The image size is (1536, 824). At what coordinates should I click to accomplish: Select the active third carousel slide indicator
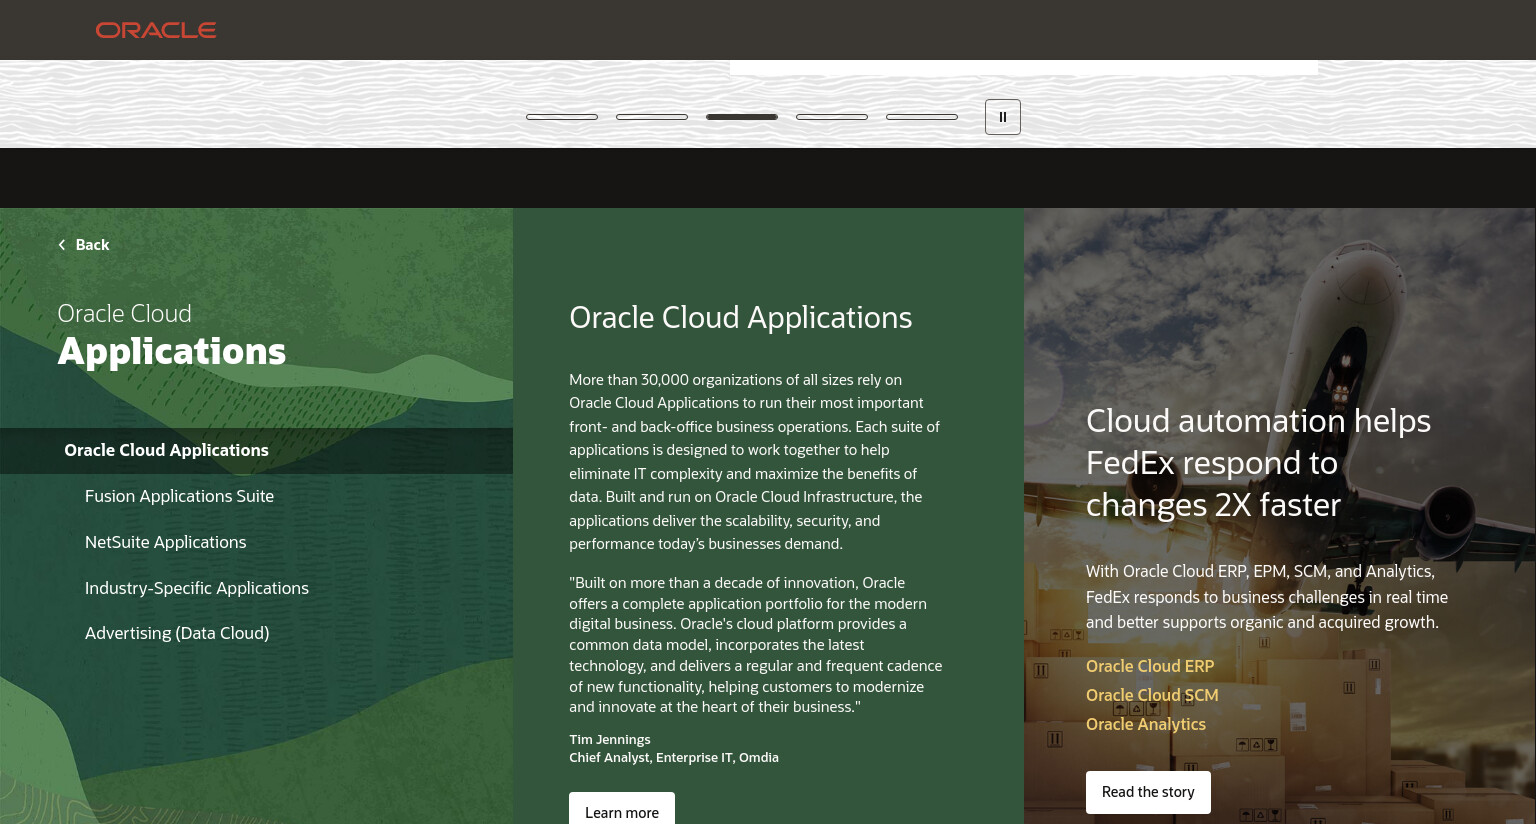[x=742, y=117]
